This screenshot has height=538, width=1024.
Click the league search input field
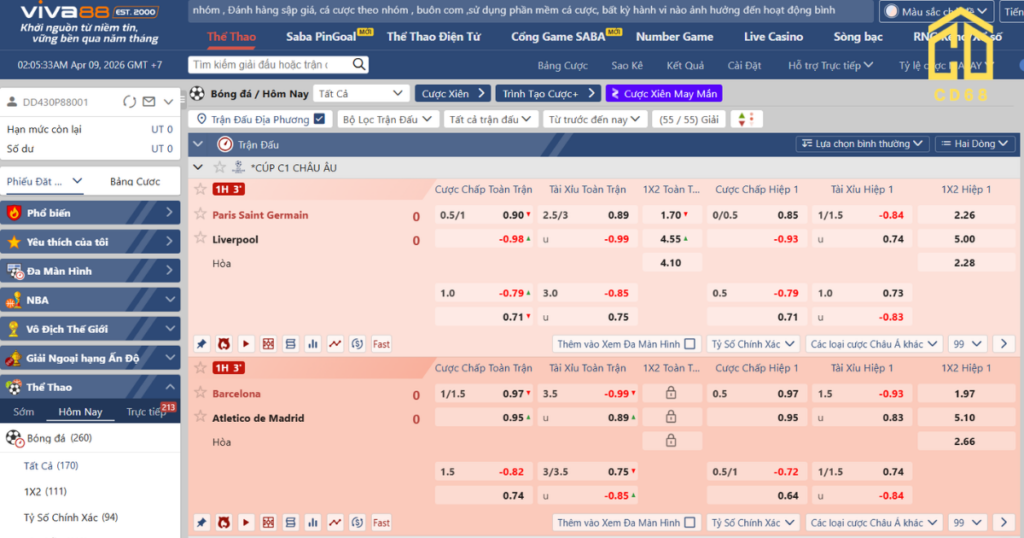pyautogui.click(x=270, y=64)
